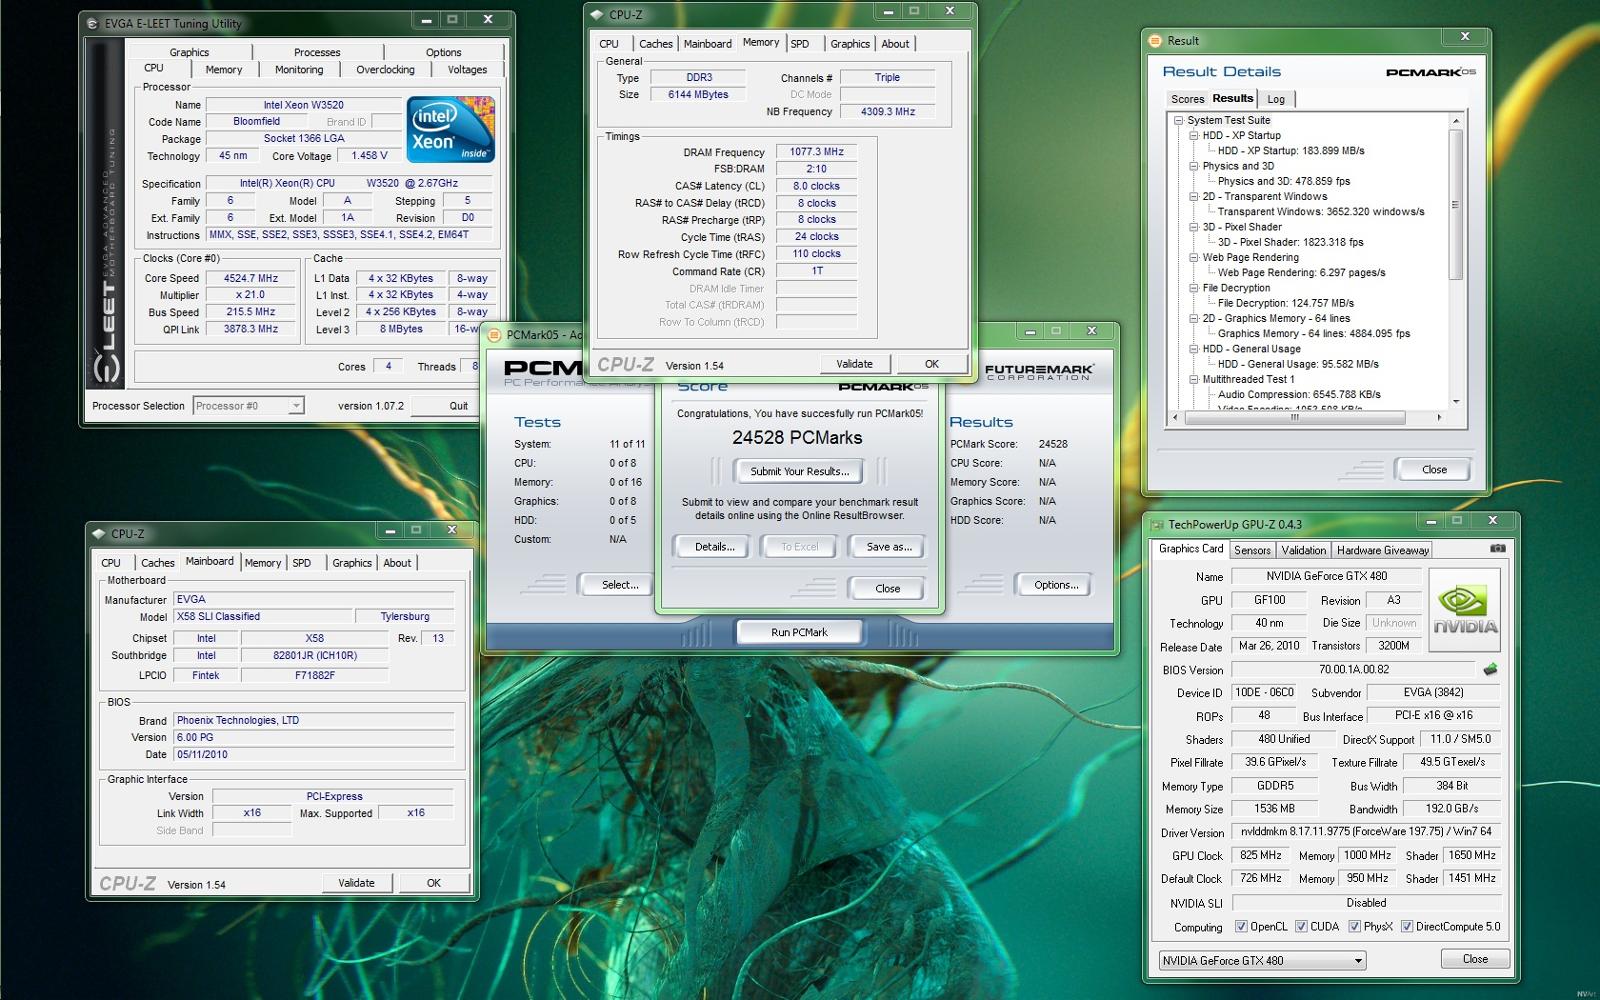Viewport: 1600px width, 1000px height.
Task: Click the TechPowerUp GPU-Z title bar icon
Action: click(x=1157, y=525)
